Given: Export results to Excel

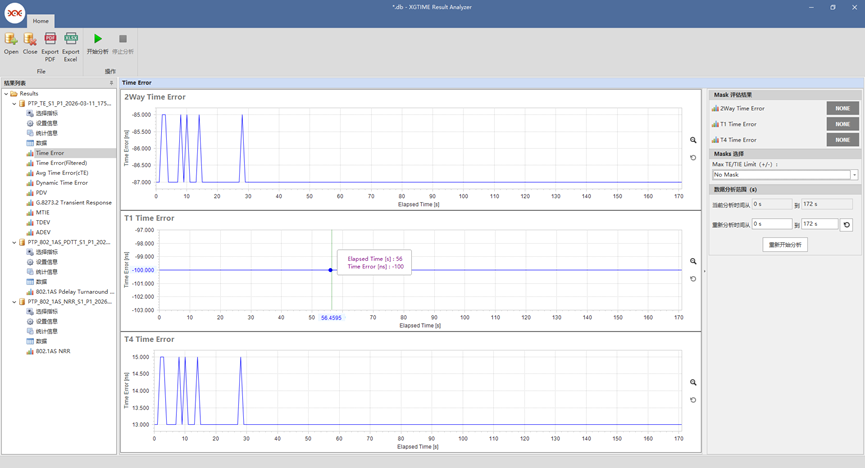Looking at the screenshot, I should tap(71, 46).
